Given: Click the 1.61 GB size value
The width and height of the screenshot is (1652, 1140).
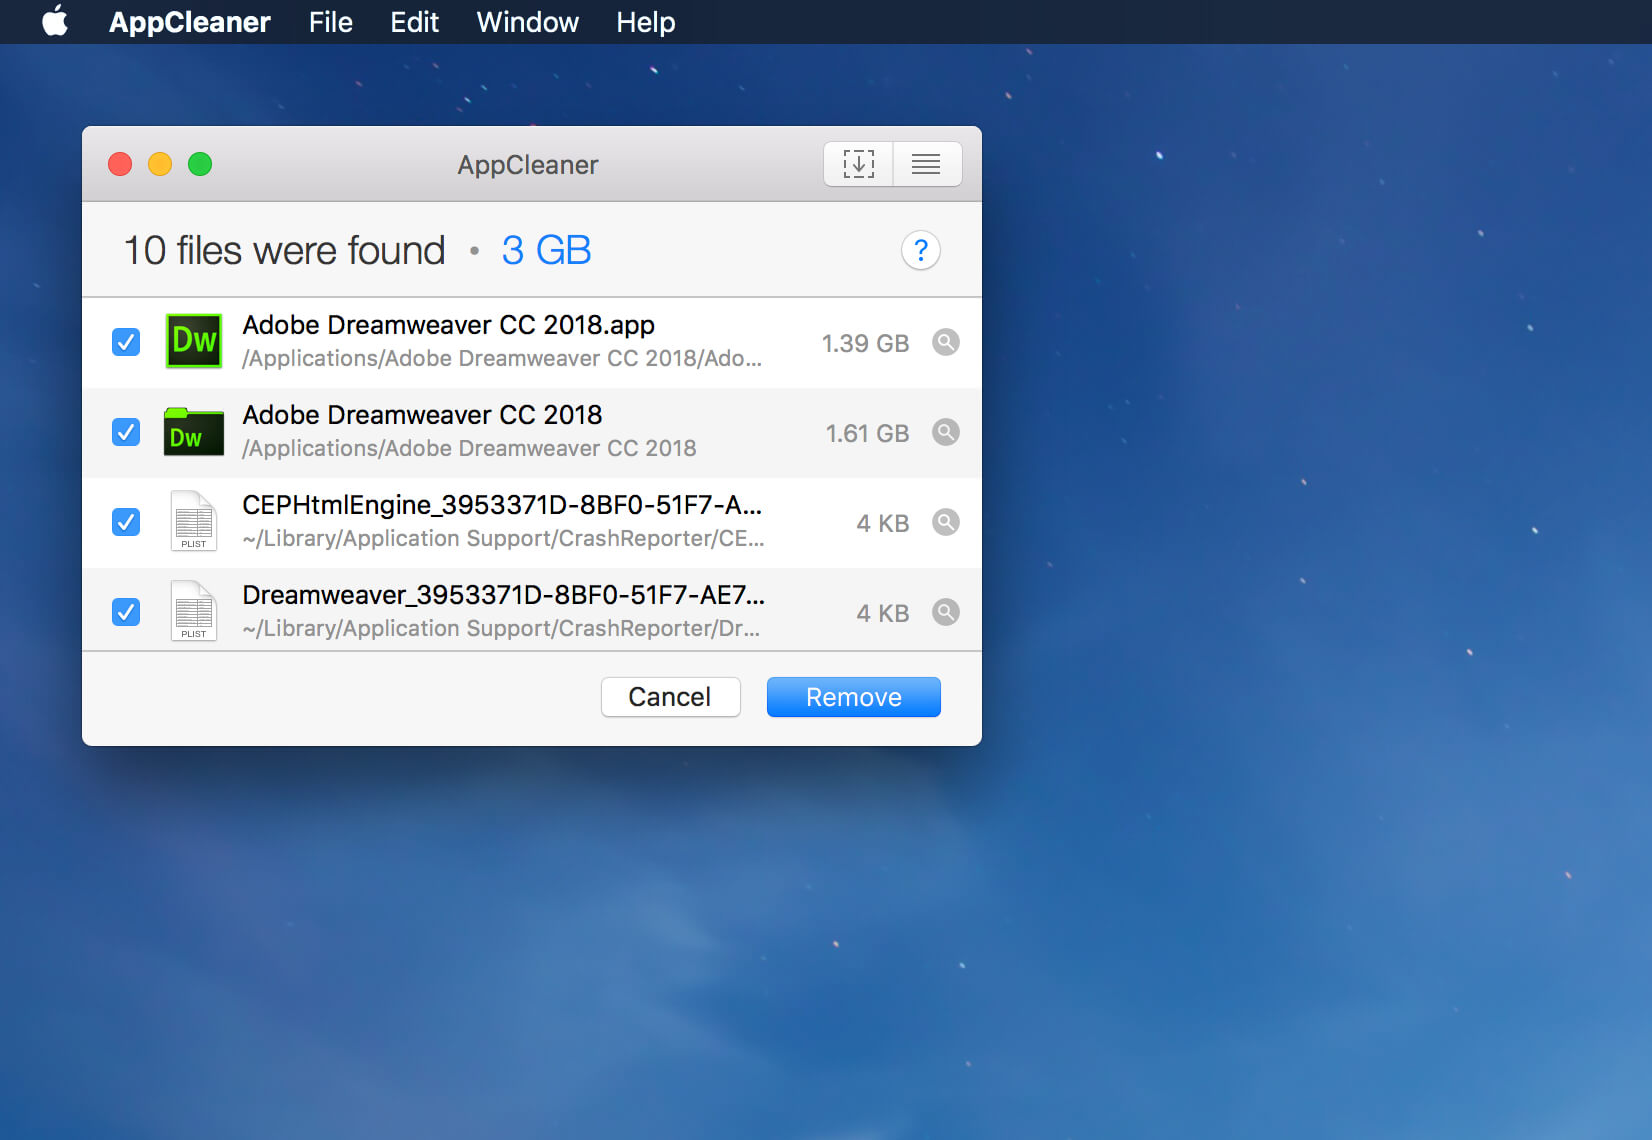Looking at the screenshot, I should (867, 433).
